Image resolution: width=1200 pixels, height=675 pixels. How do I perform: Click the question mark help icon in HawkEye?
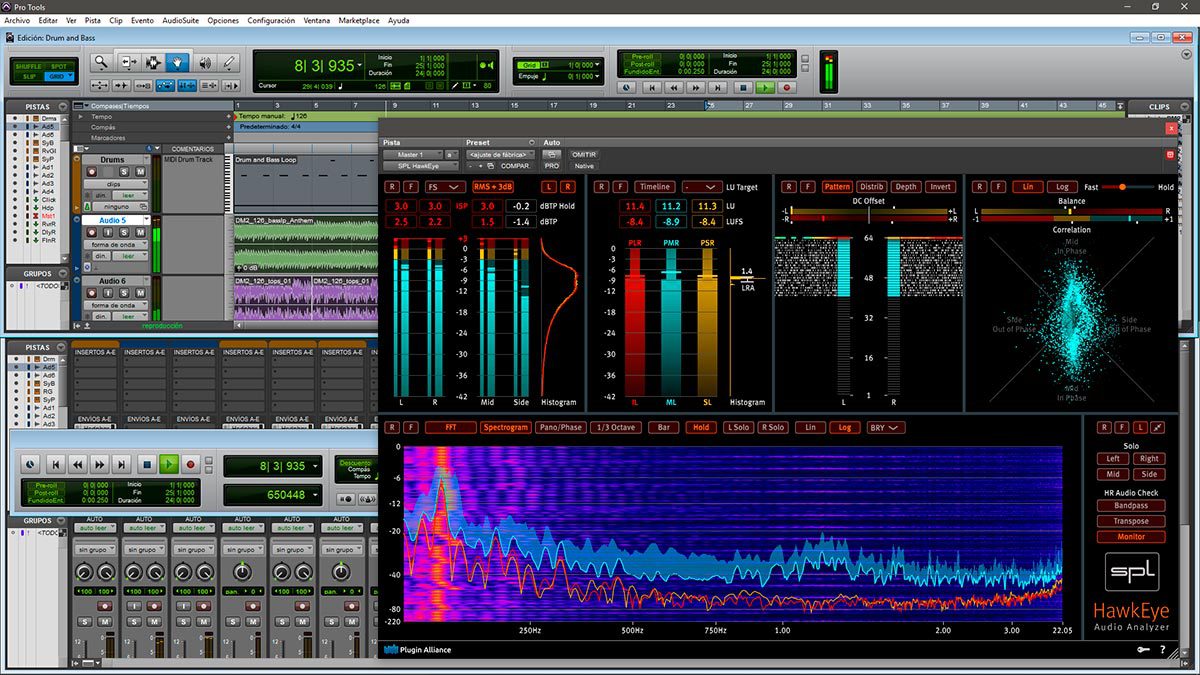[1162, 650]
